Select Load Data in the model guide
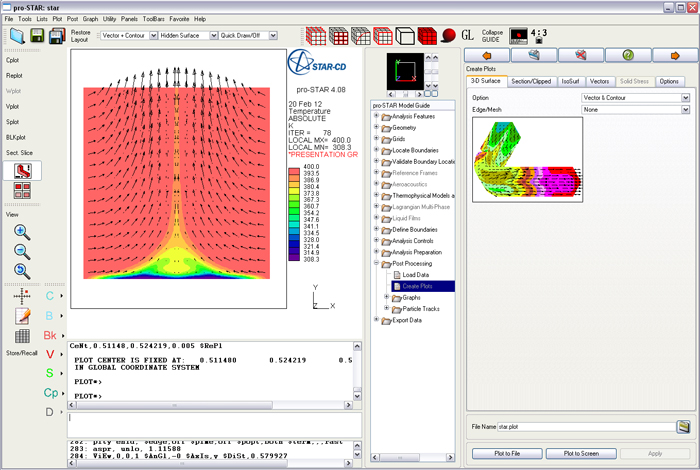 (415, 275)
